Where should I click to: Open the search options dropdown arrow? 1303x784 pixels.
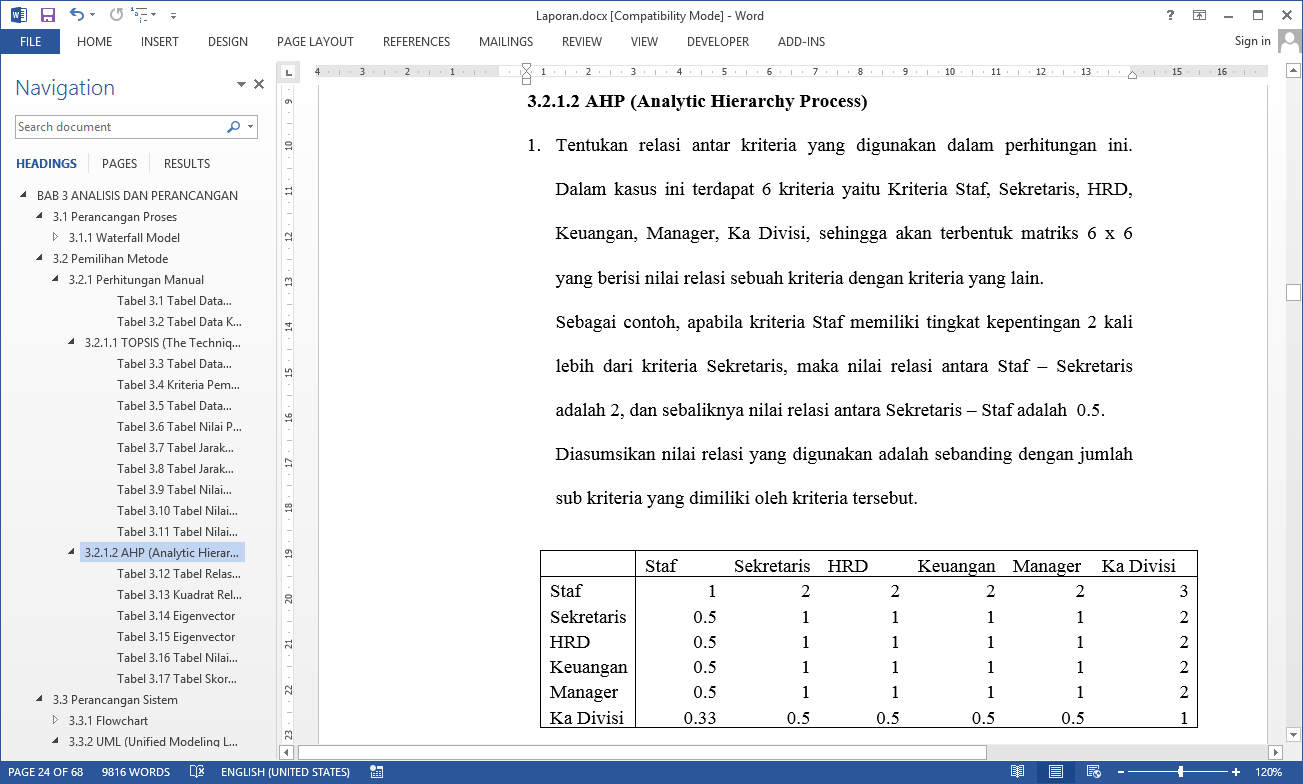click(251, 127)
